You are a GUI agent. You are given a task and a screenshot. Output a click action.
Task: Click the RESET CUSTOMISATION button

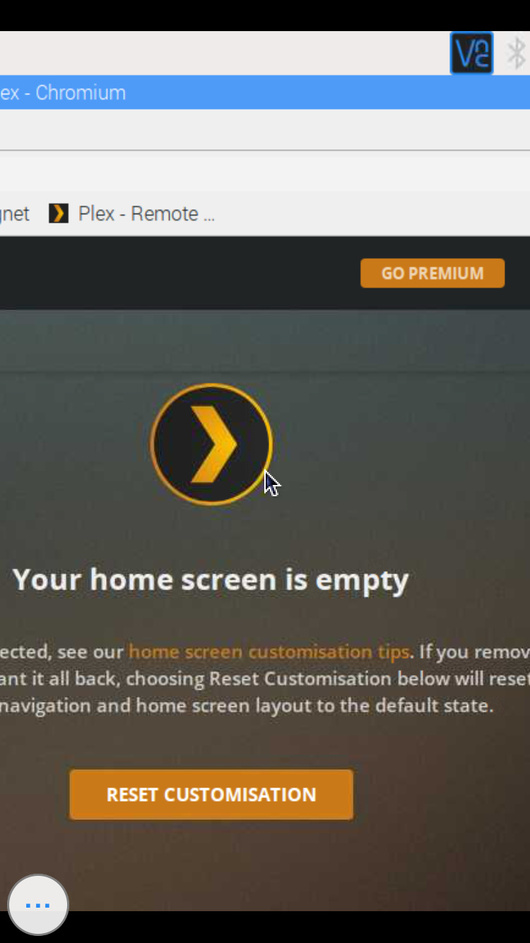click(211, 794)
